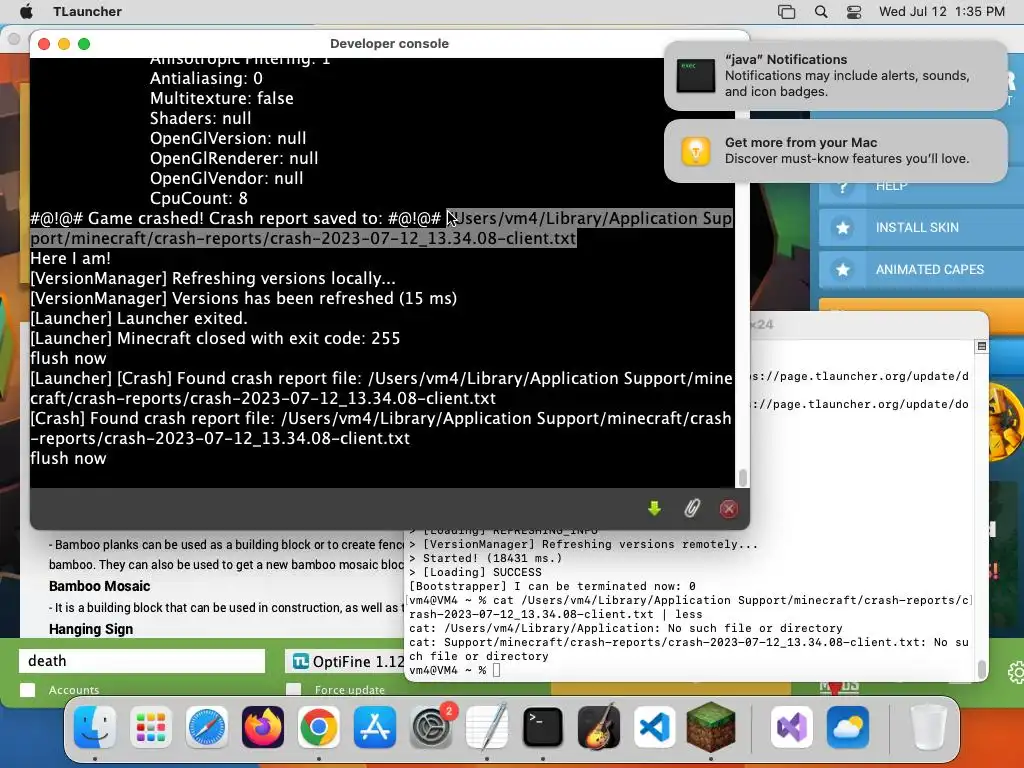
Task: Open the Apple menu
Action: click(x=26, y=11)
